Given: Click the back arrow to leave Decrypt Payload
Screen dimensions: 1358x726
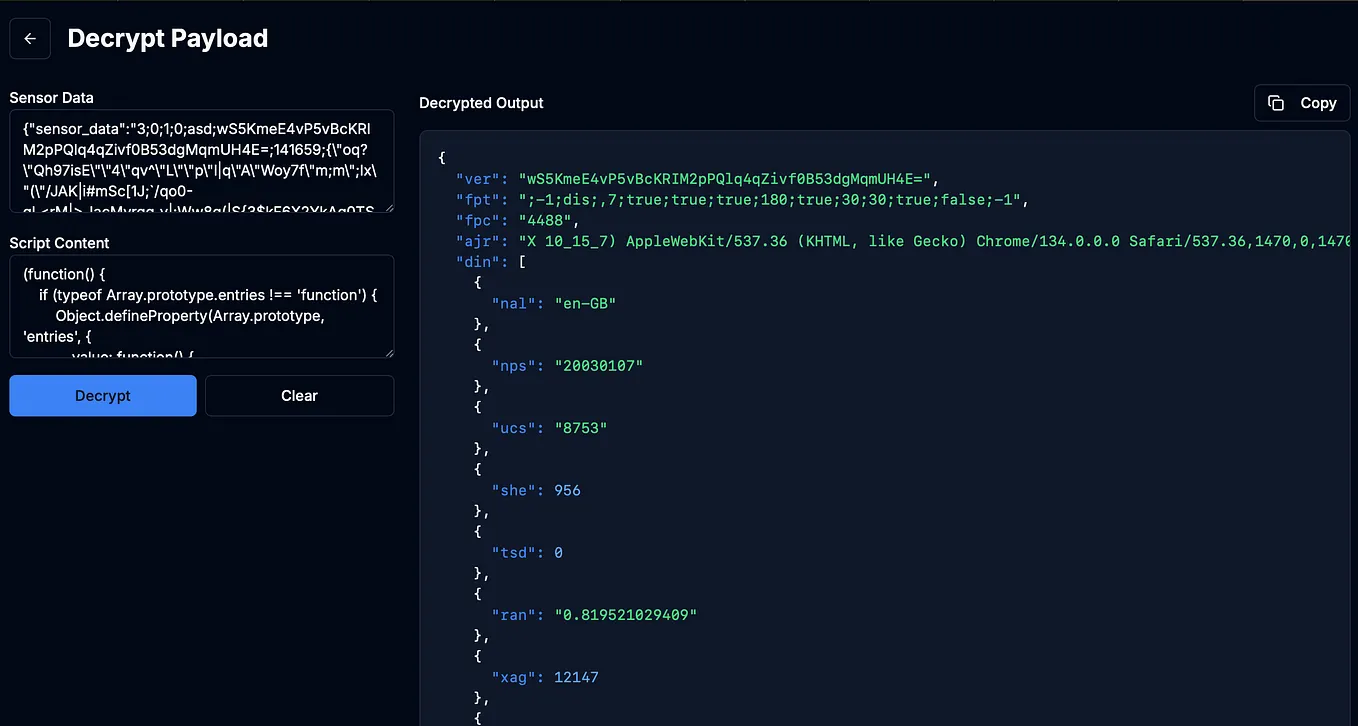Looking at the screenshot, I should [29, 37].
